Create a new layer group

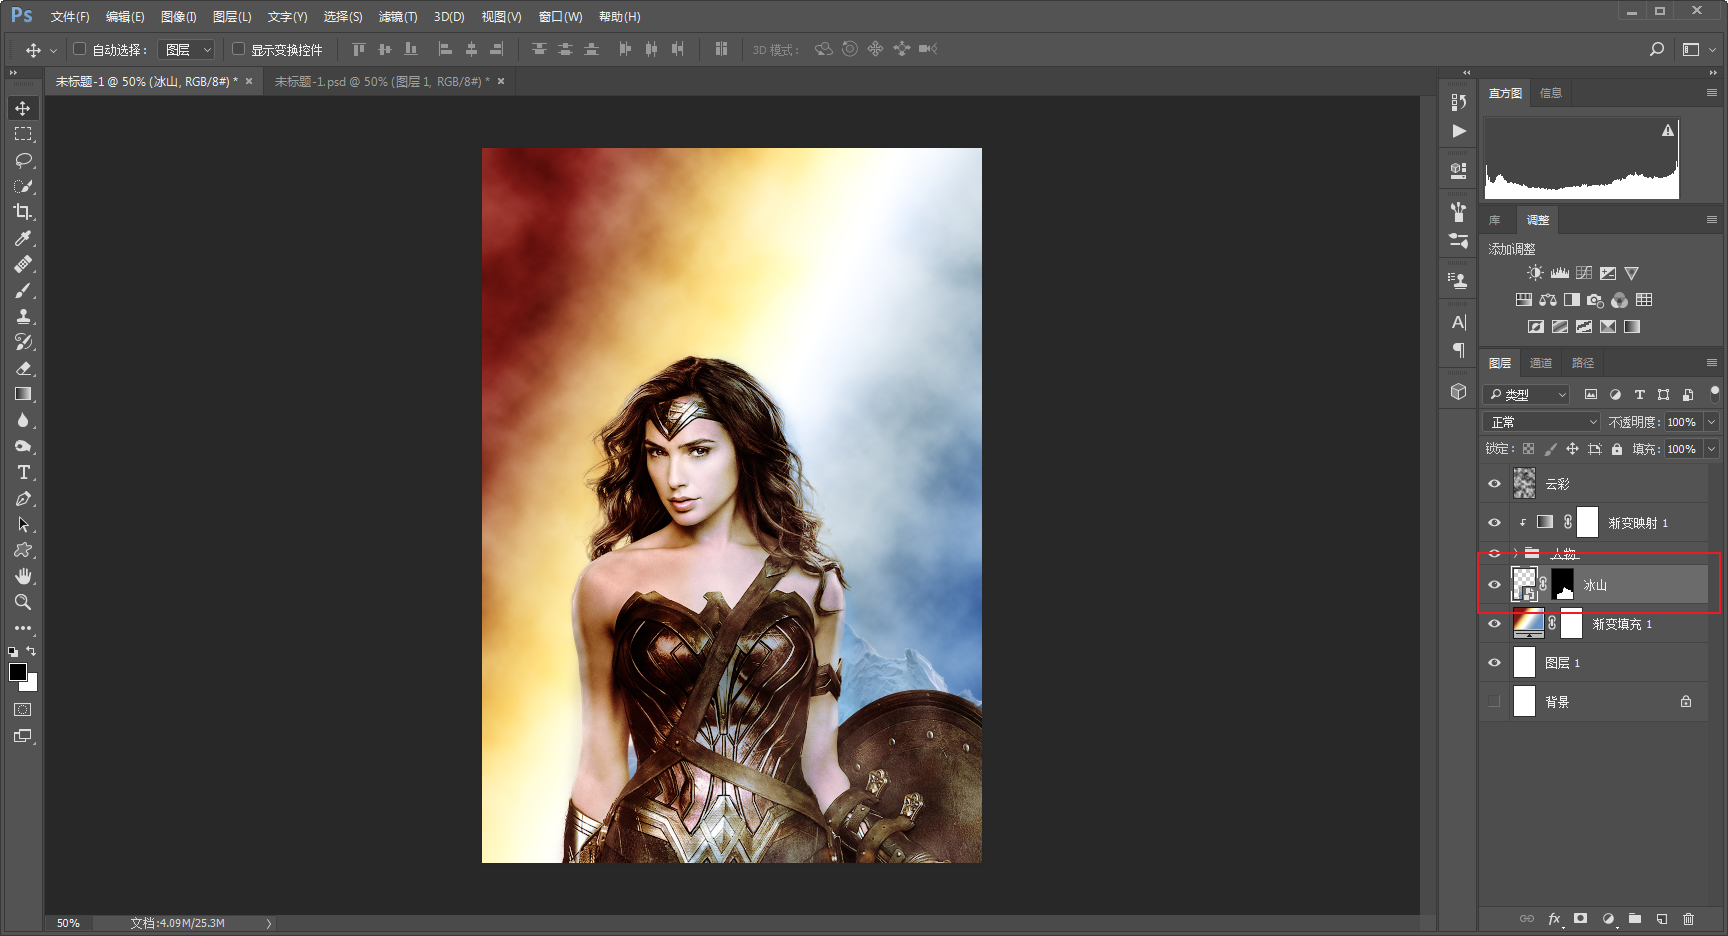point(1635,919)
